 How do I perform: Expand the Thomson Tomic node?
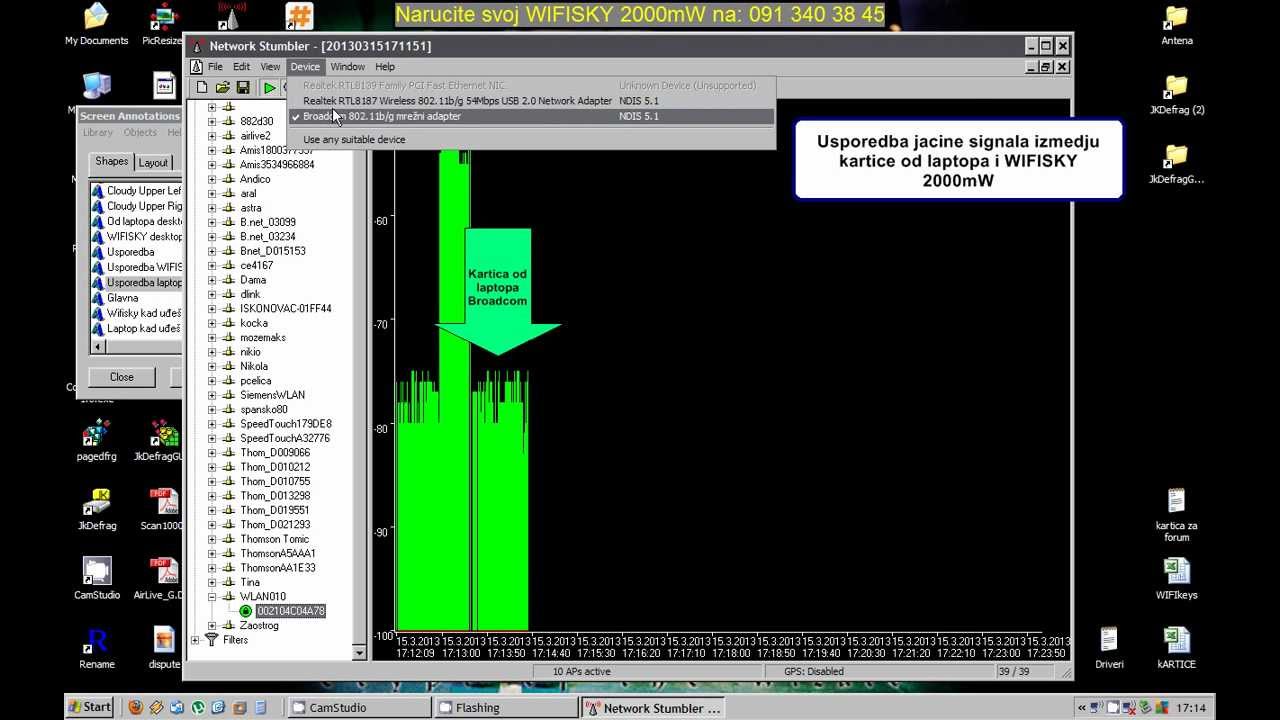212,539
